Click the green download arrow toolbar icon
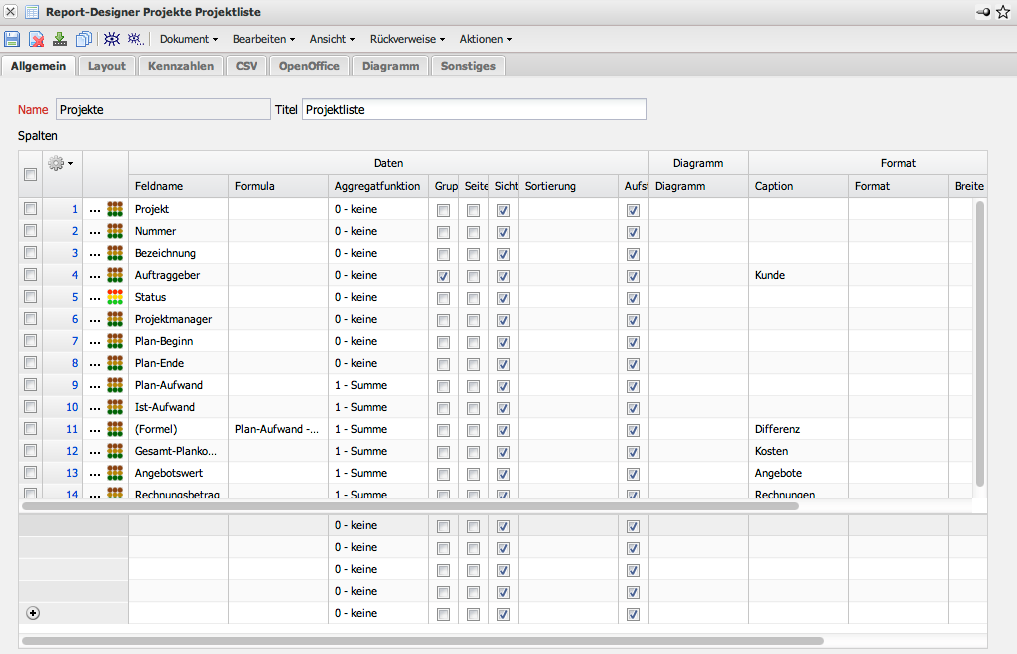1017x654 pixels. click(x=60, y=39)
